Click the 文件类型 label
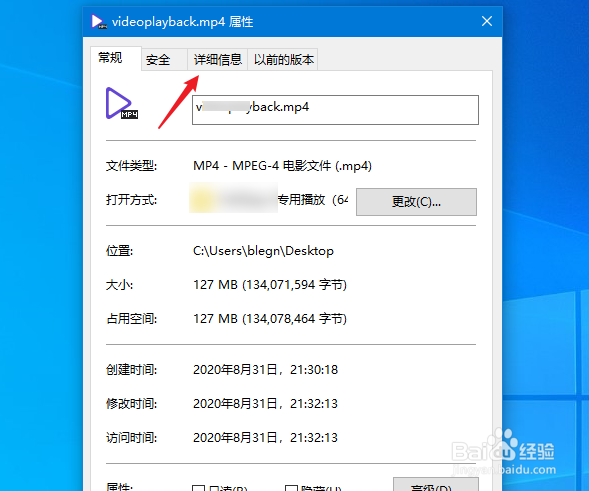The image size is (589, 491). point(131,166)
